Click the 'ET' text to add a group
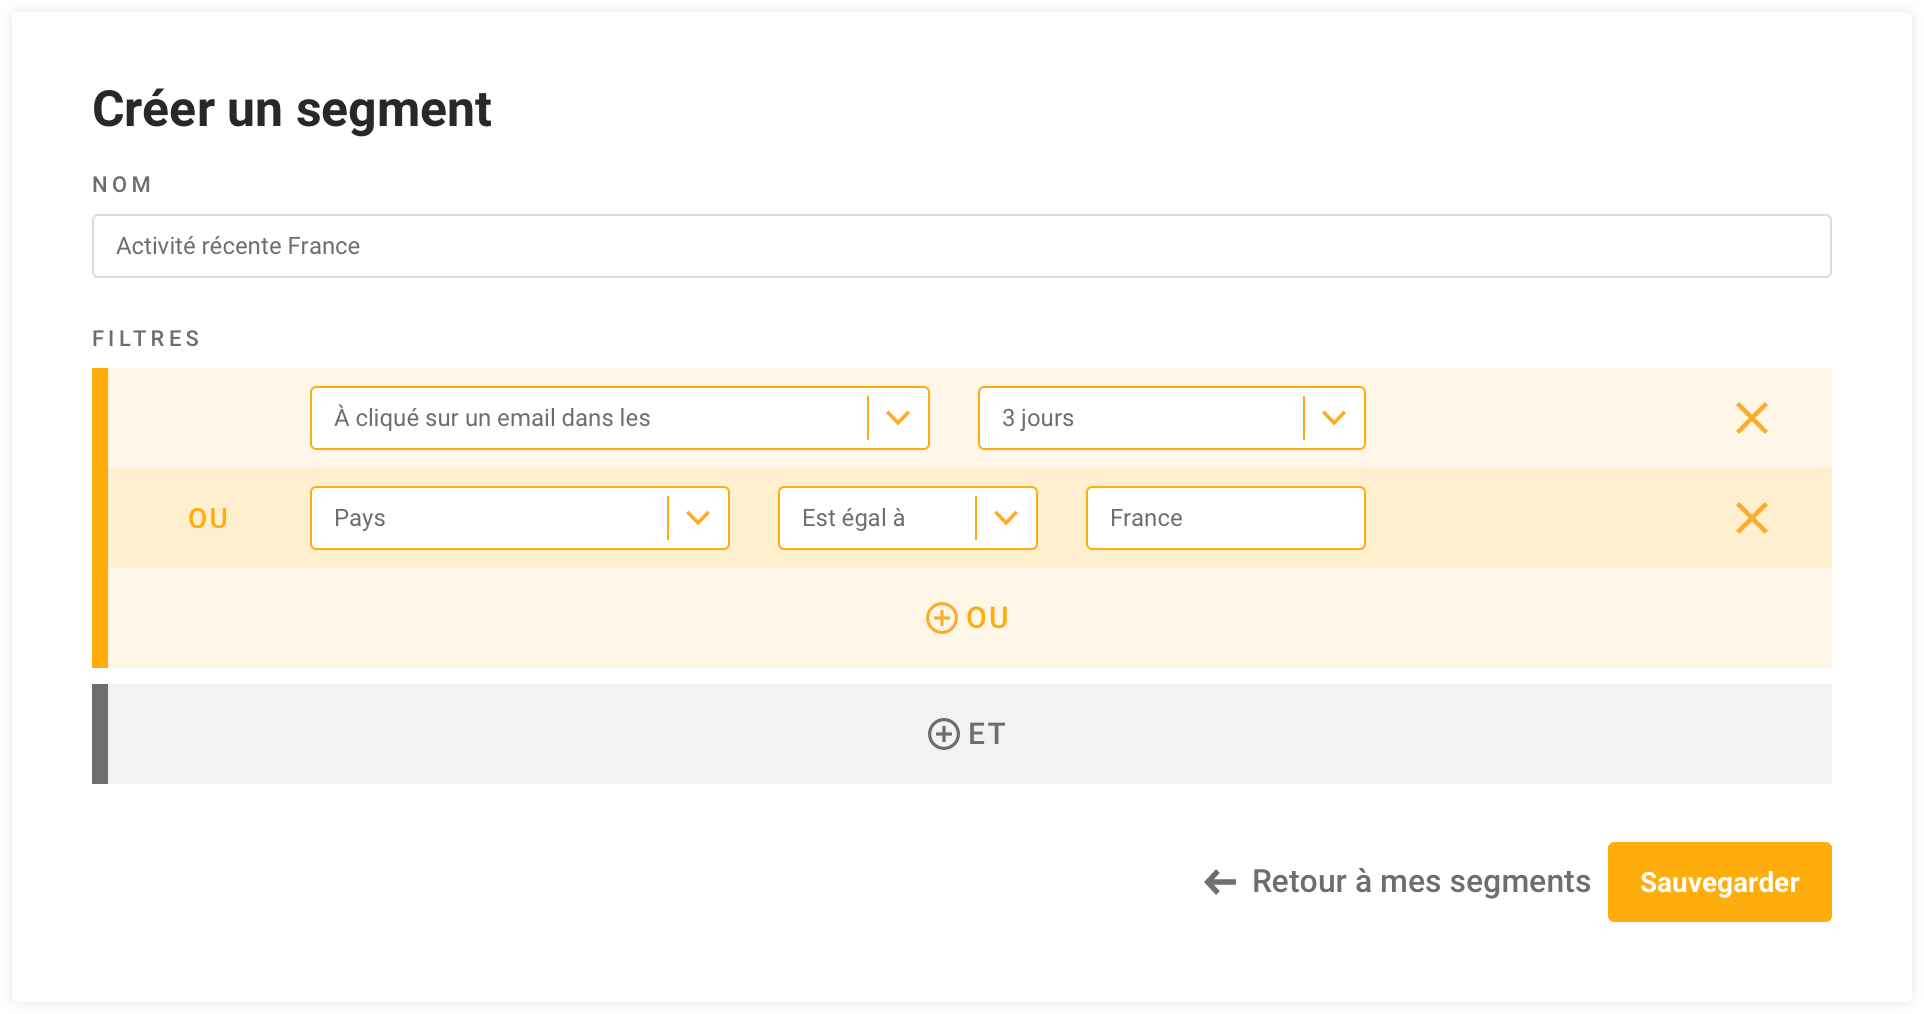1924x1014 pixels. click(x=987, y=734)
